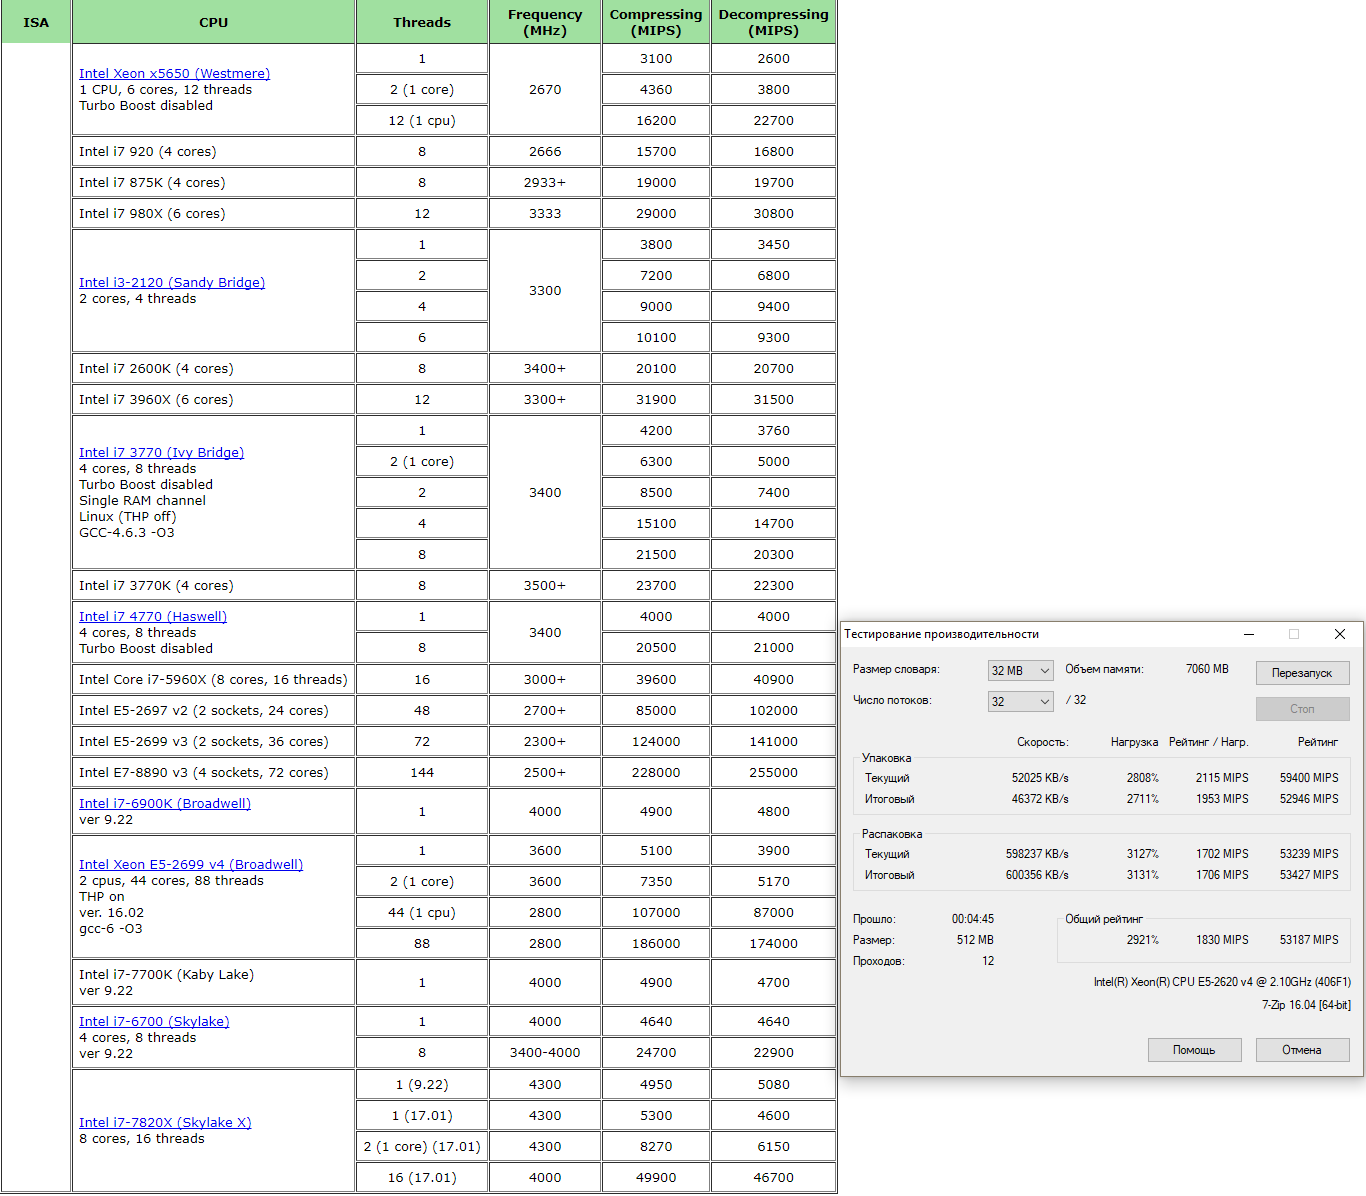Image resolution: width=1366 pixels, height=1196 pixels.
Task: Click the size value 512 MB
Action: pyautogui.click(x=975, y=940)
